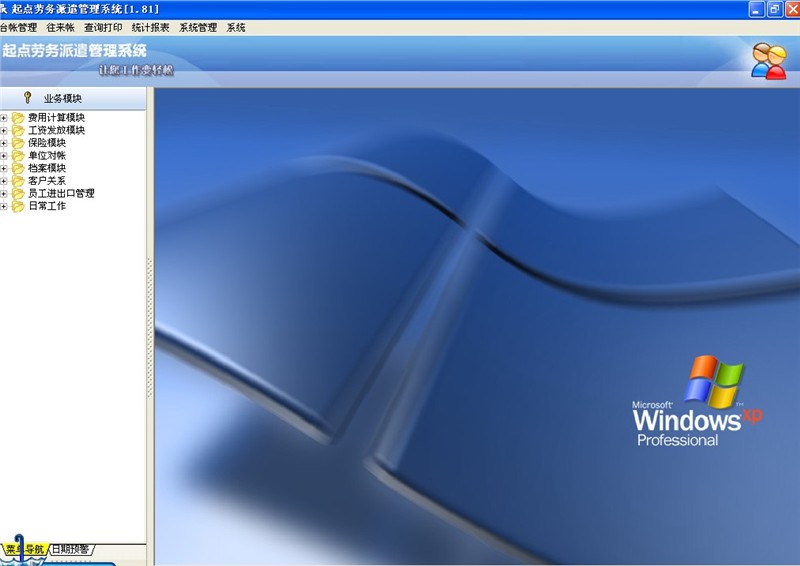Expand the 单位对帐 tree node
Image resolution: width=800 pixels, height=566 pixels.
click(4, 156)
